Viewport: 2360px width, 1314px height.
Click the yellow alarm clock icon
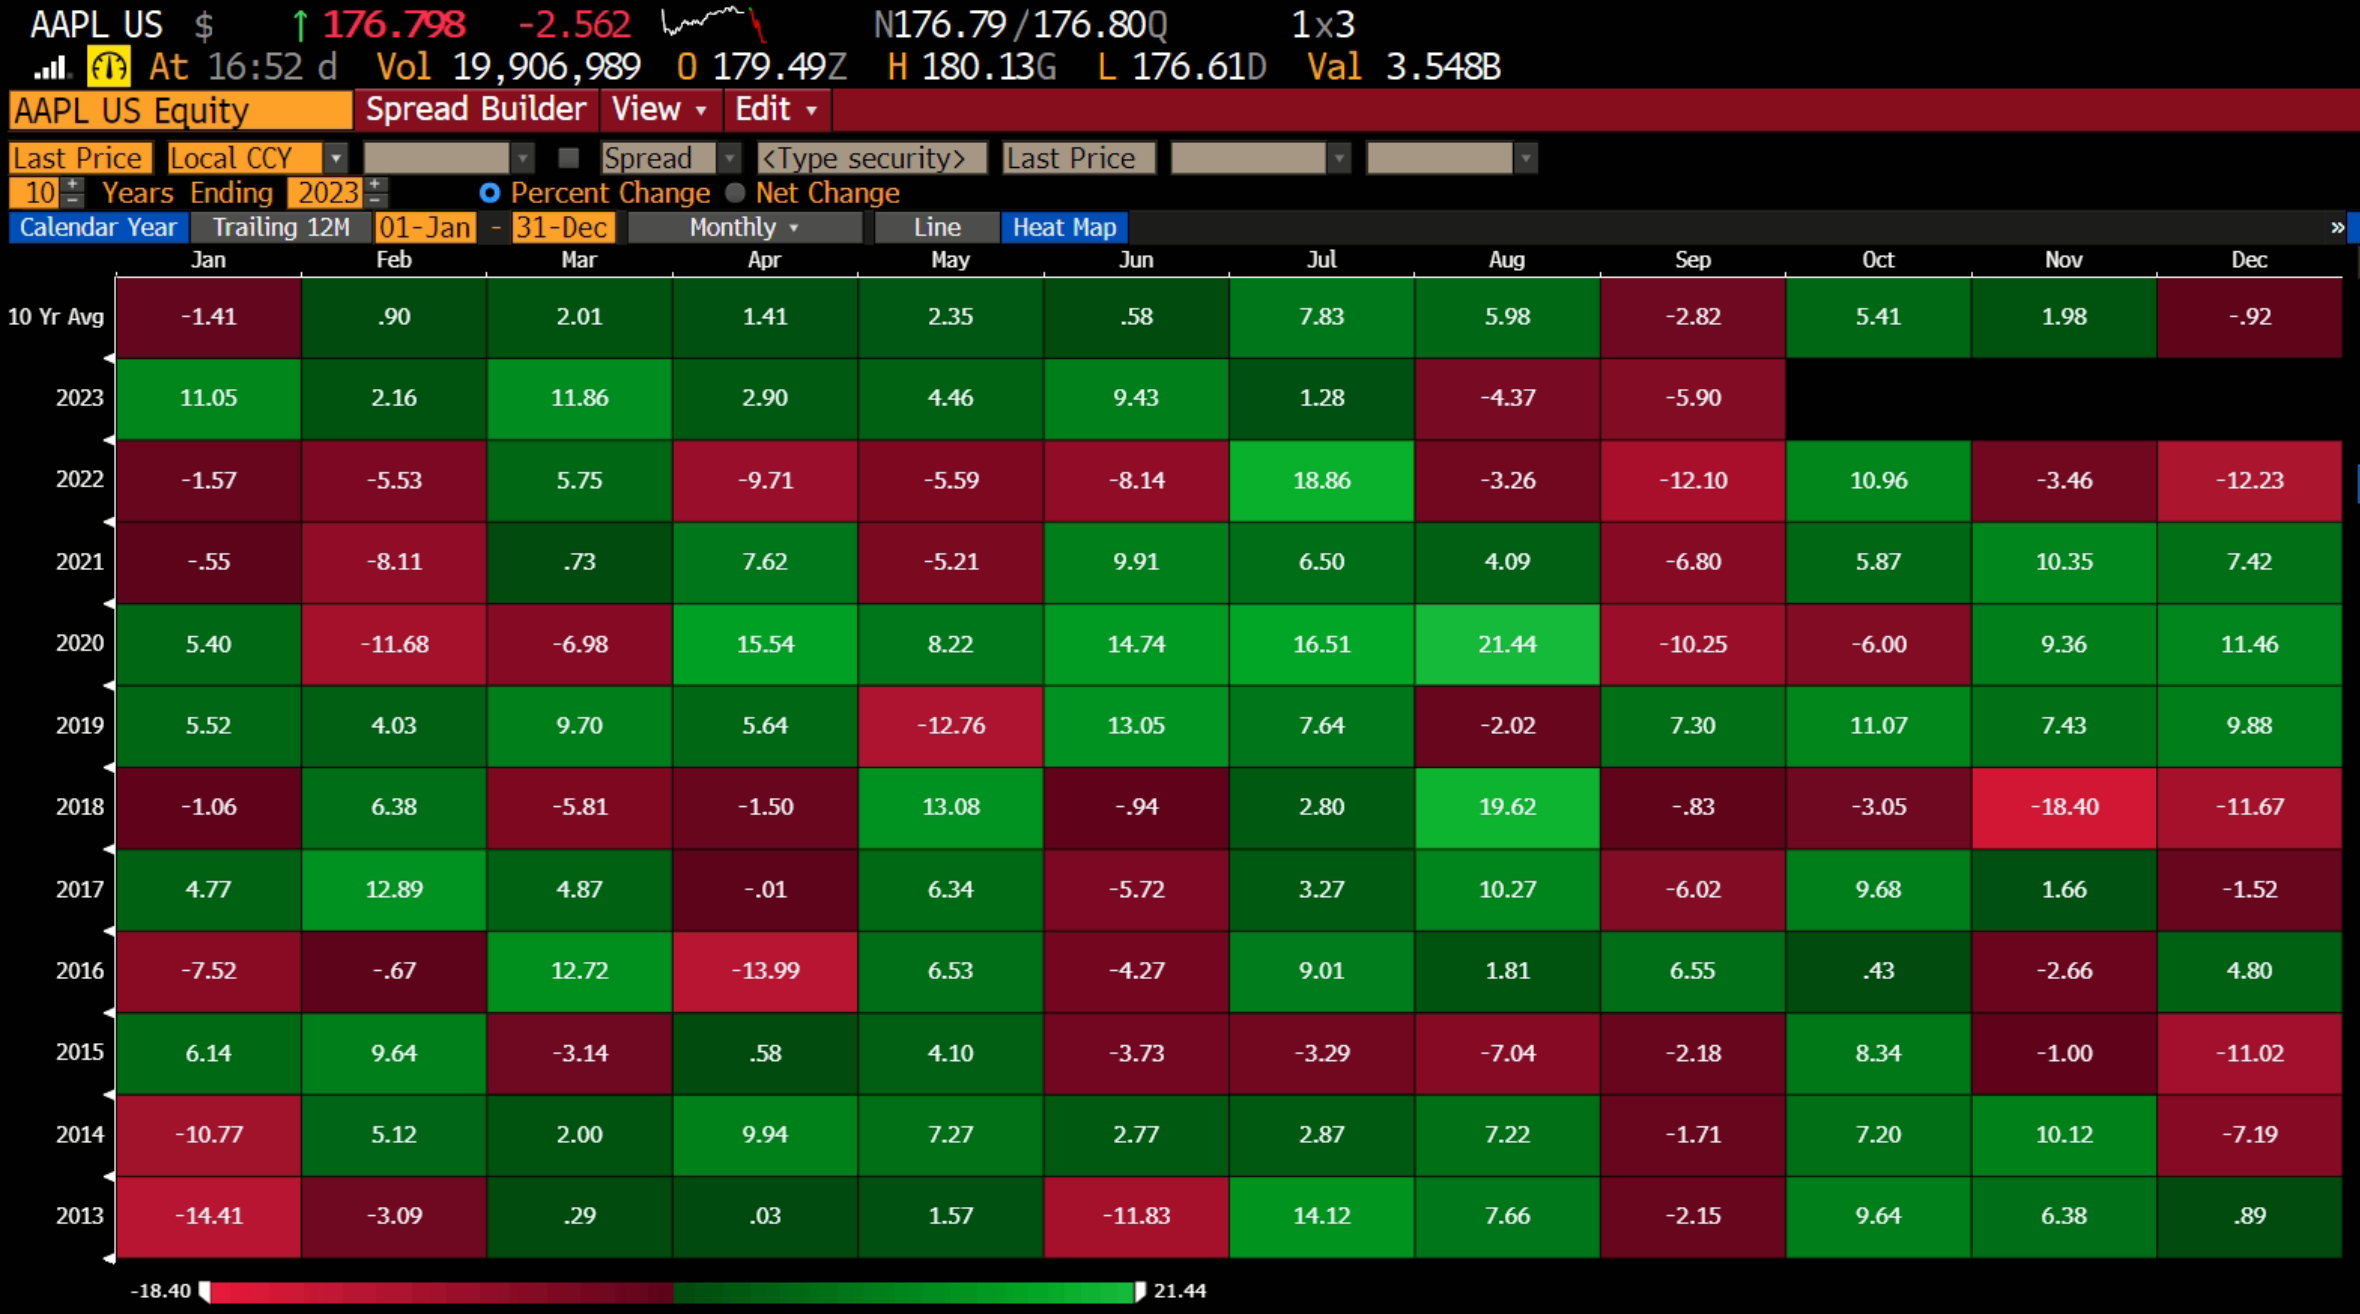pos(108,66)
